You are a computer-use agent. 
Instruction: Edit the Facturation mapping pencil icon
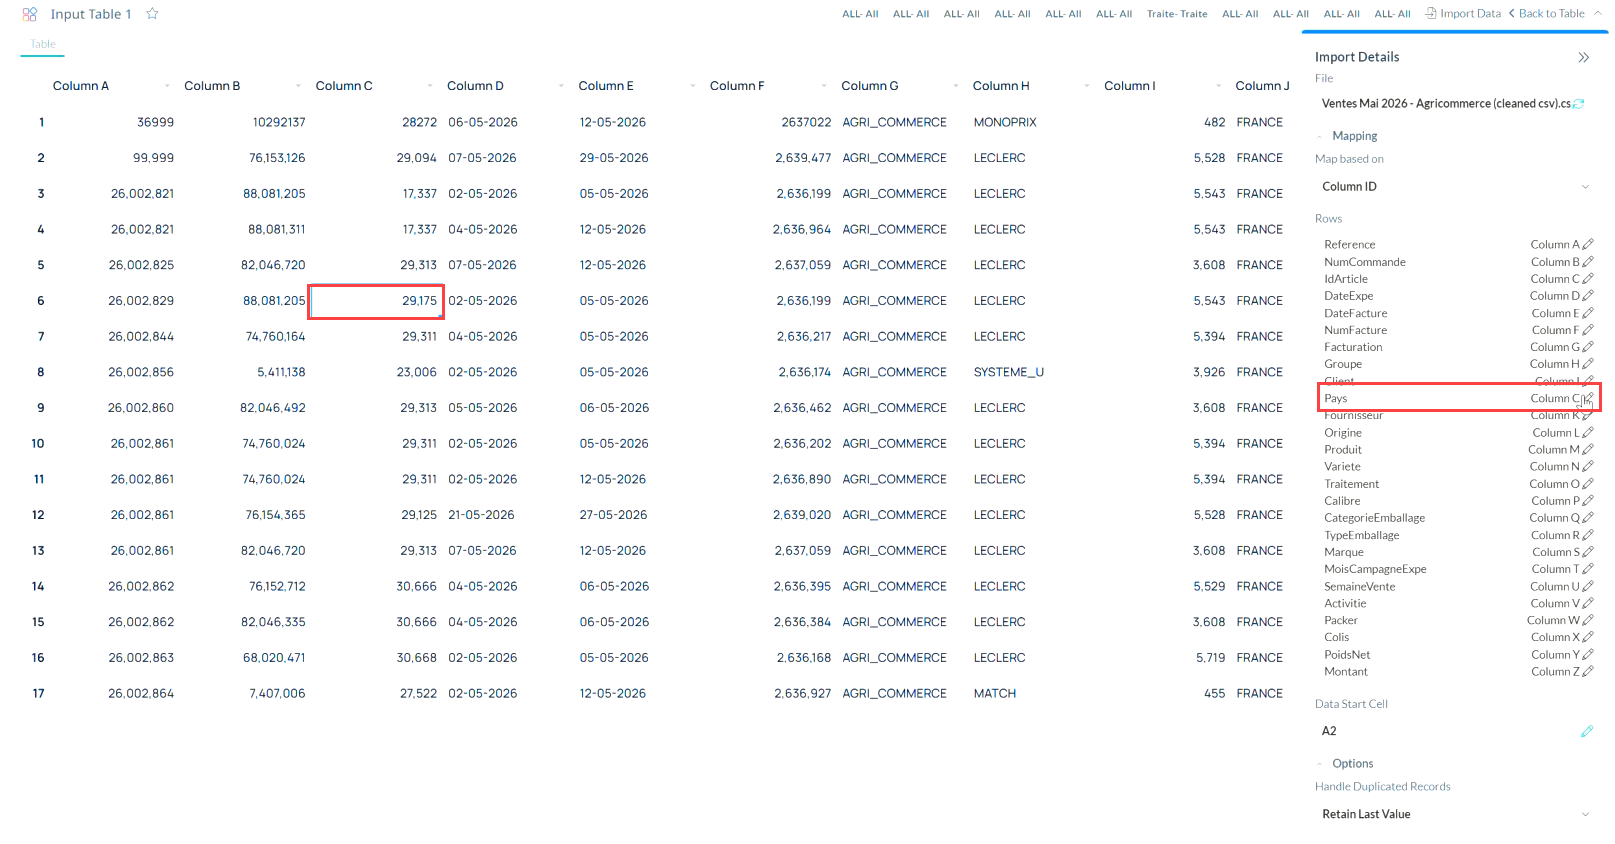[1588, 347]
